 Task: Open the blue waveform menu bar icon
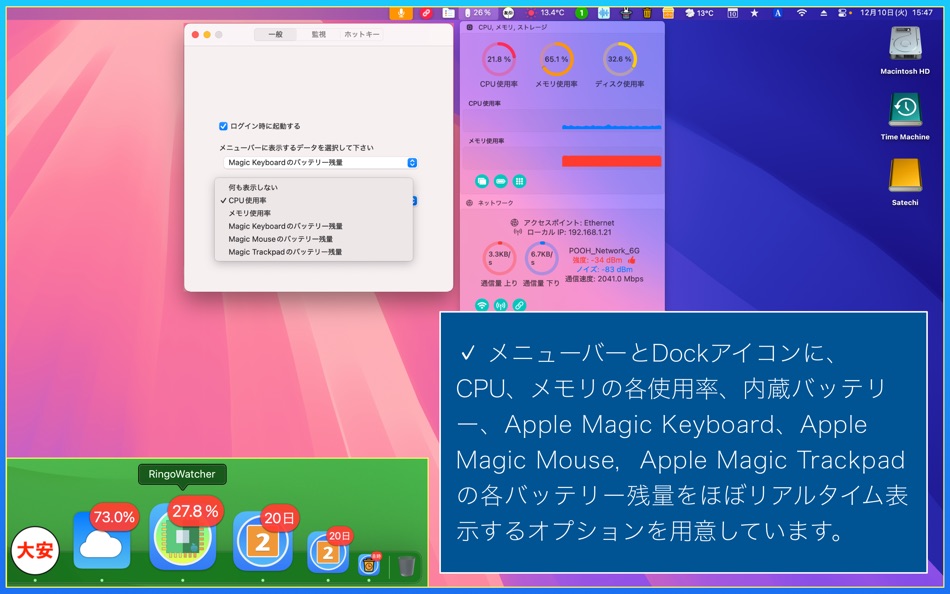(x=603, y=13)
